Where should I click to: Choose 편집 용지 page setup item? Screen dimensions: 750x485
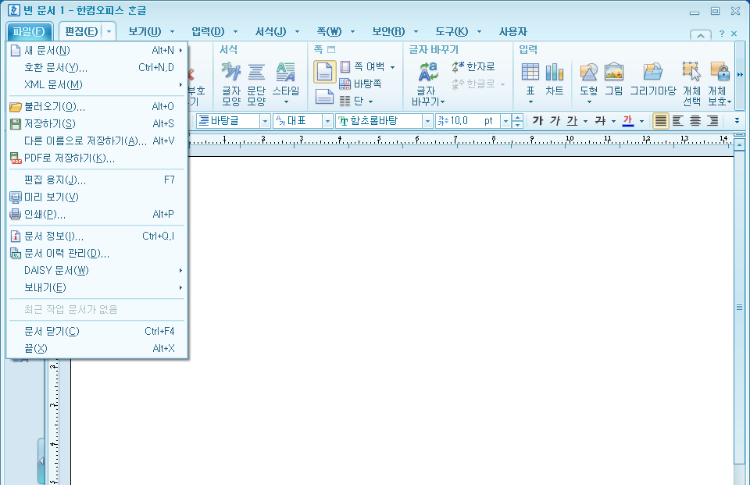(97, 180)
